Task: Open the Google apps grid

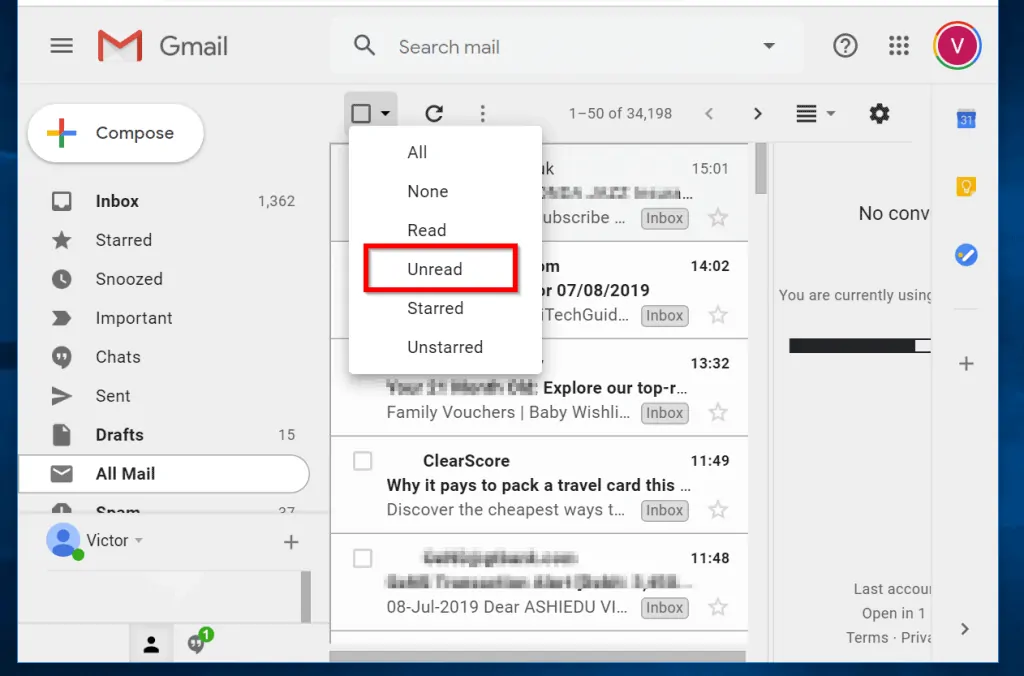Action: click(898, 45)
